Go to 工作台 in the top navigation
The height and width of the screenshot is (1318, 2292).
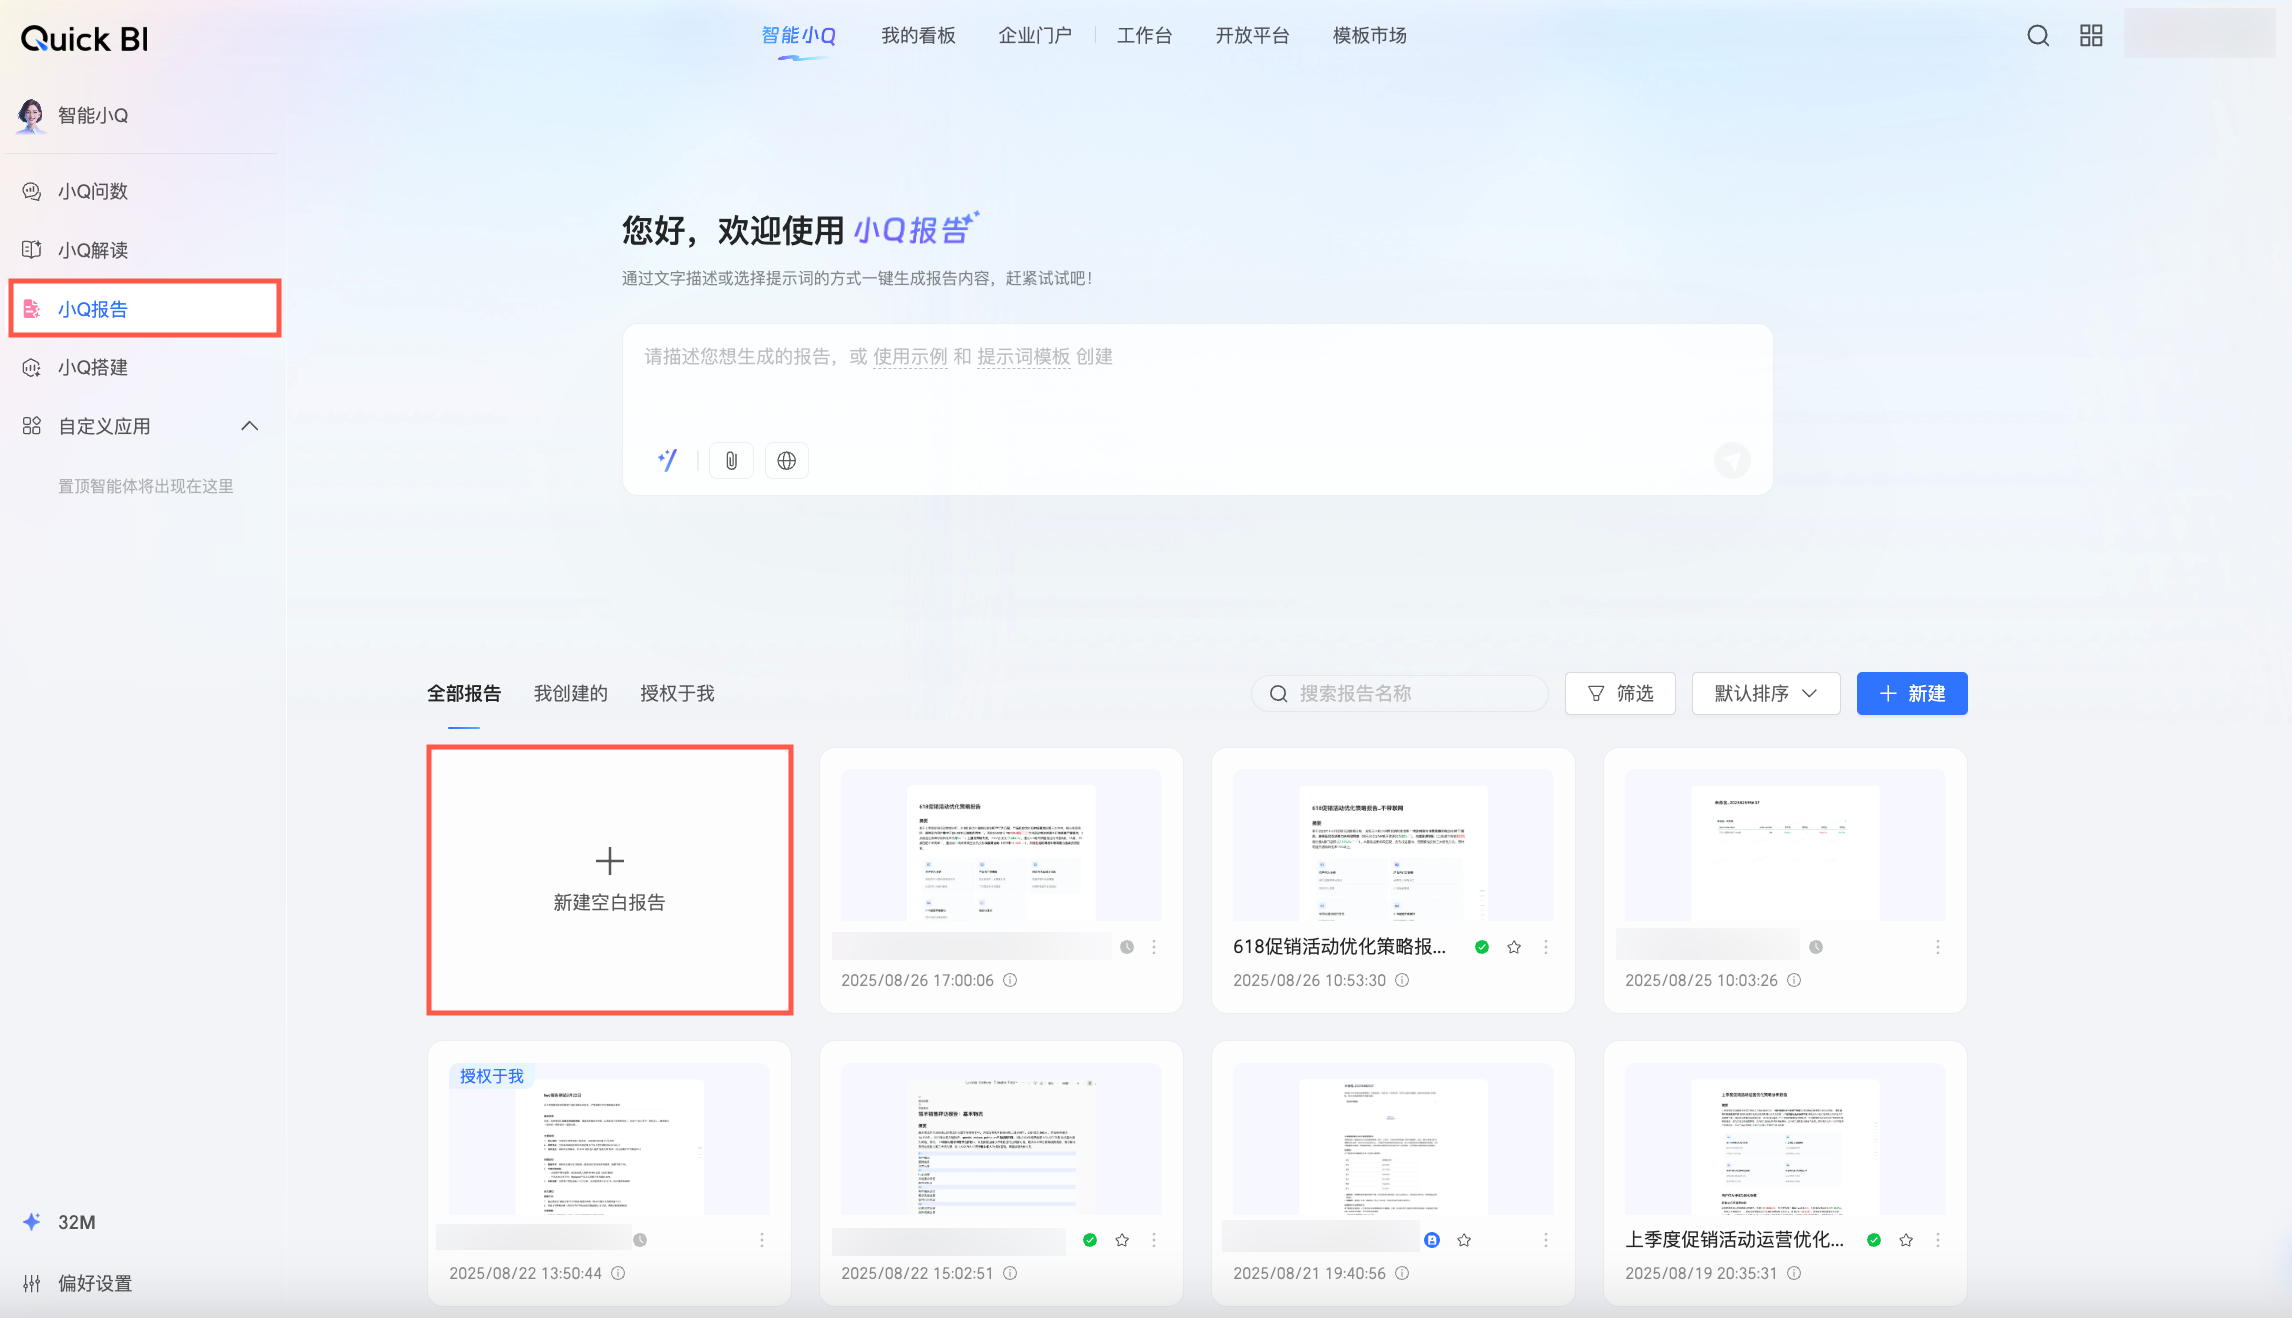click(x=1144, y=36)
